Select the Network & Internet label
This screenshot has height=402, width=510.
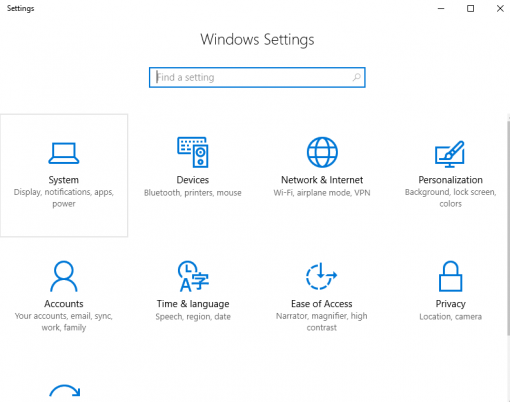[x=322, y=180]
